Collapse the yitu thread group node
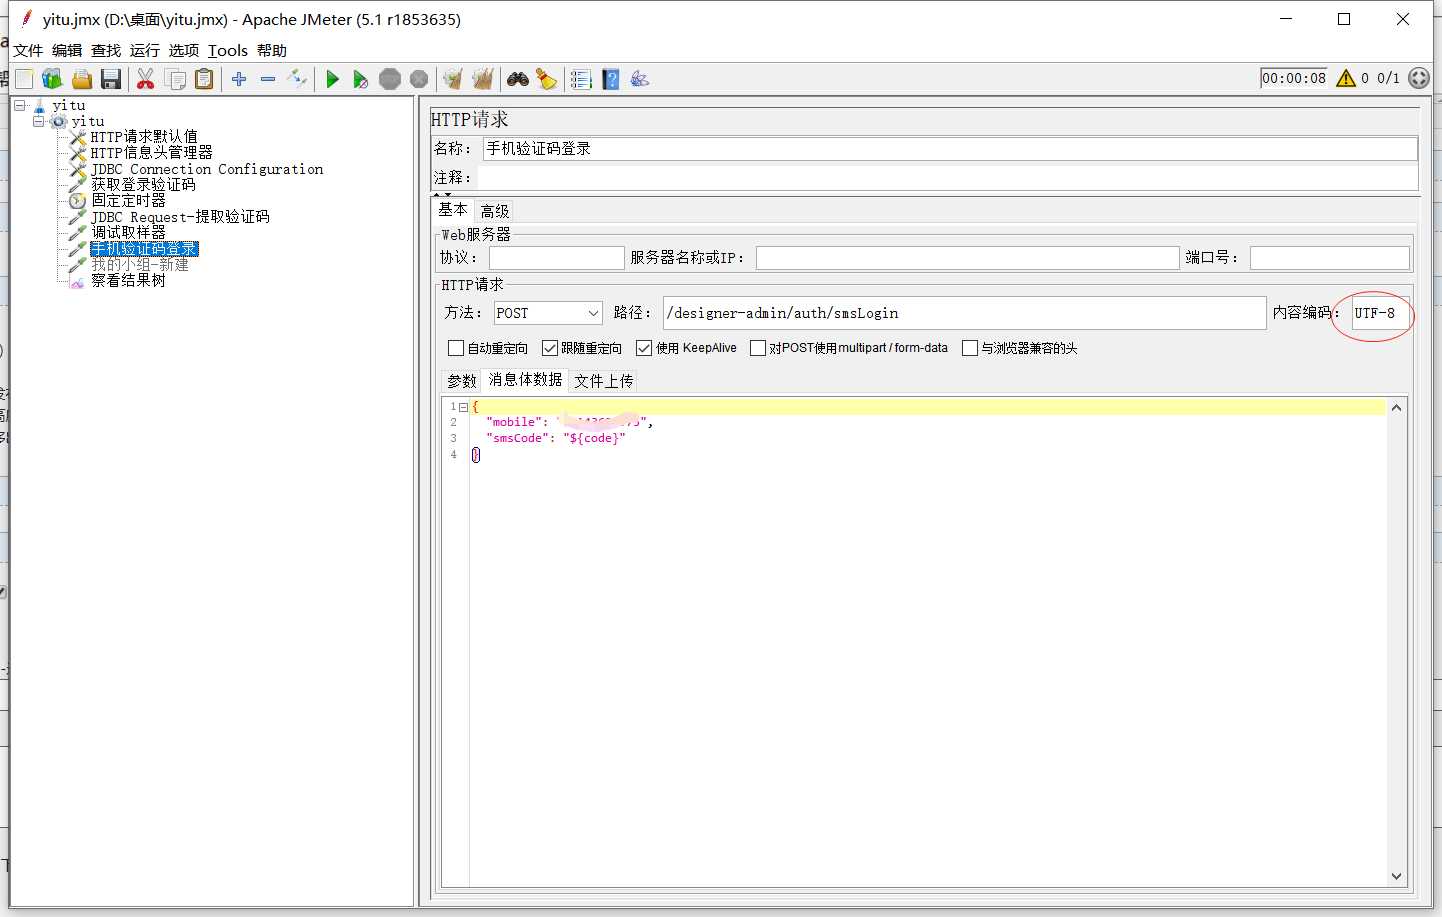1442x917 pixels. coord(39,121)
